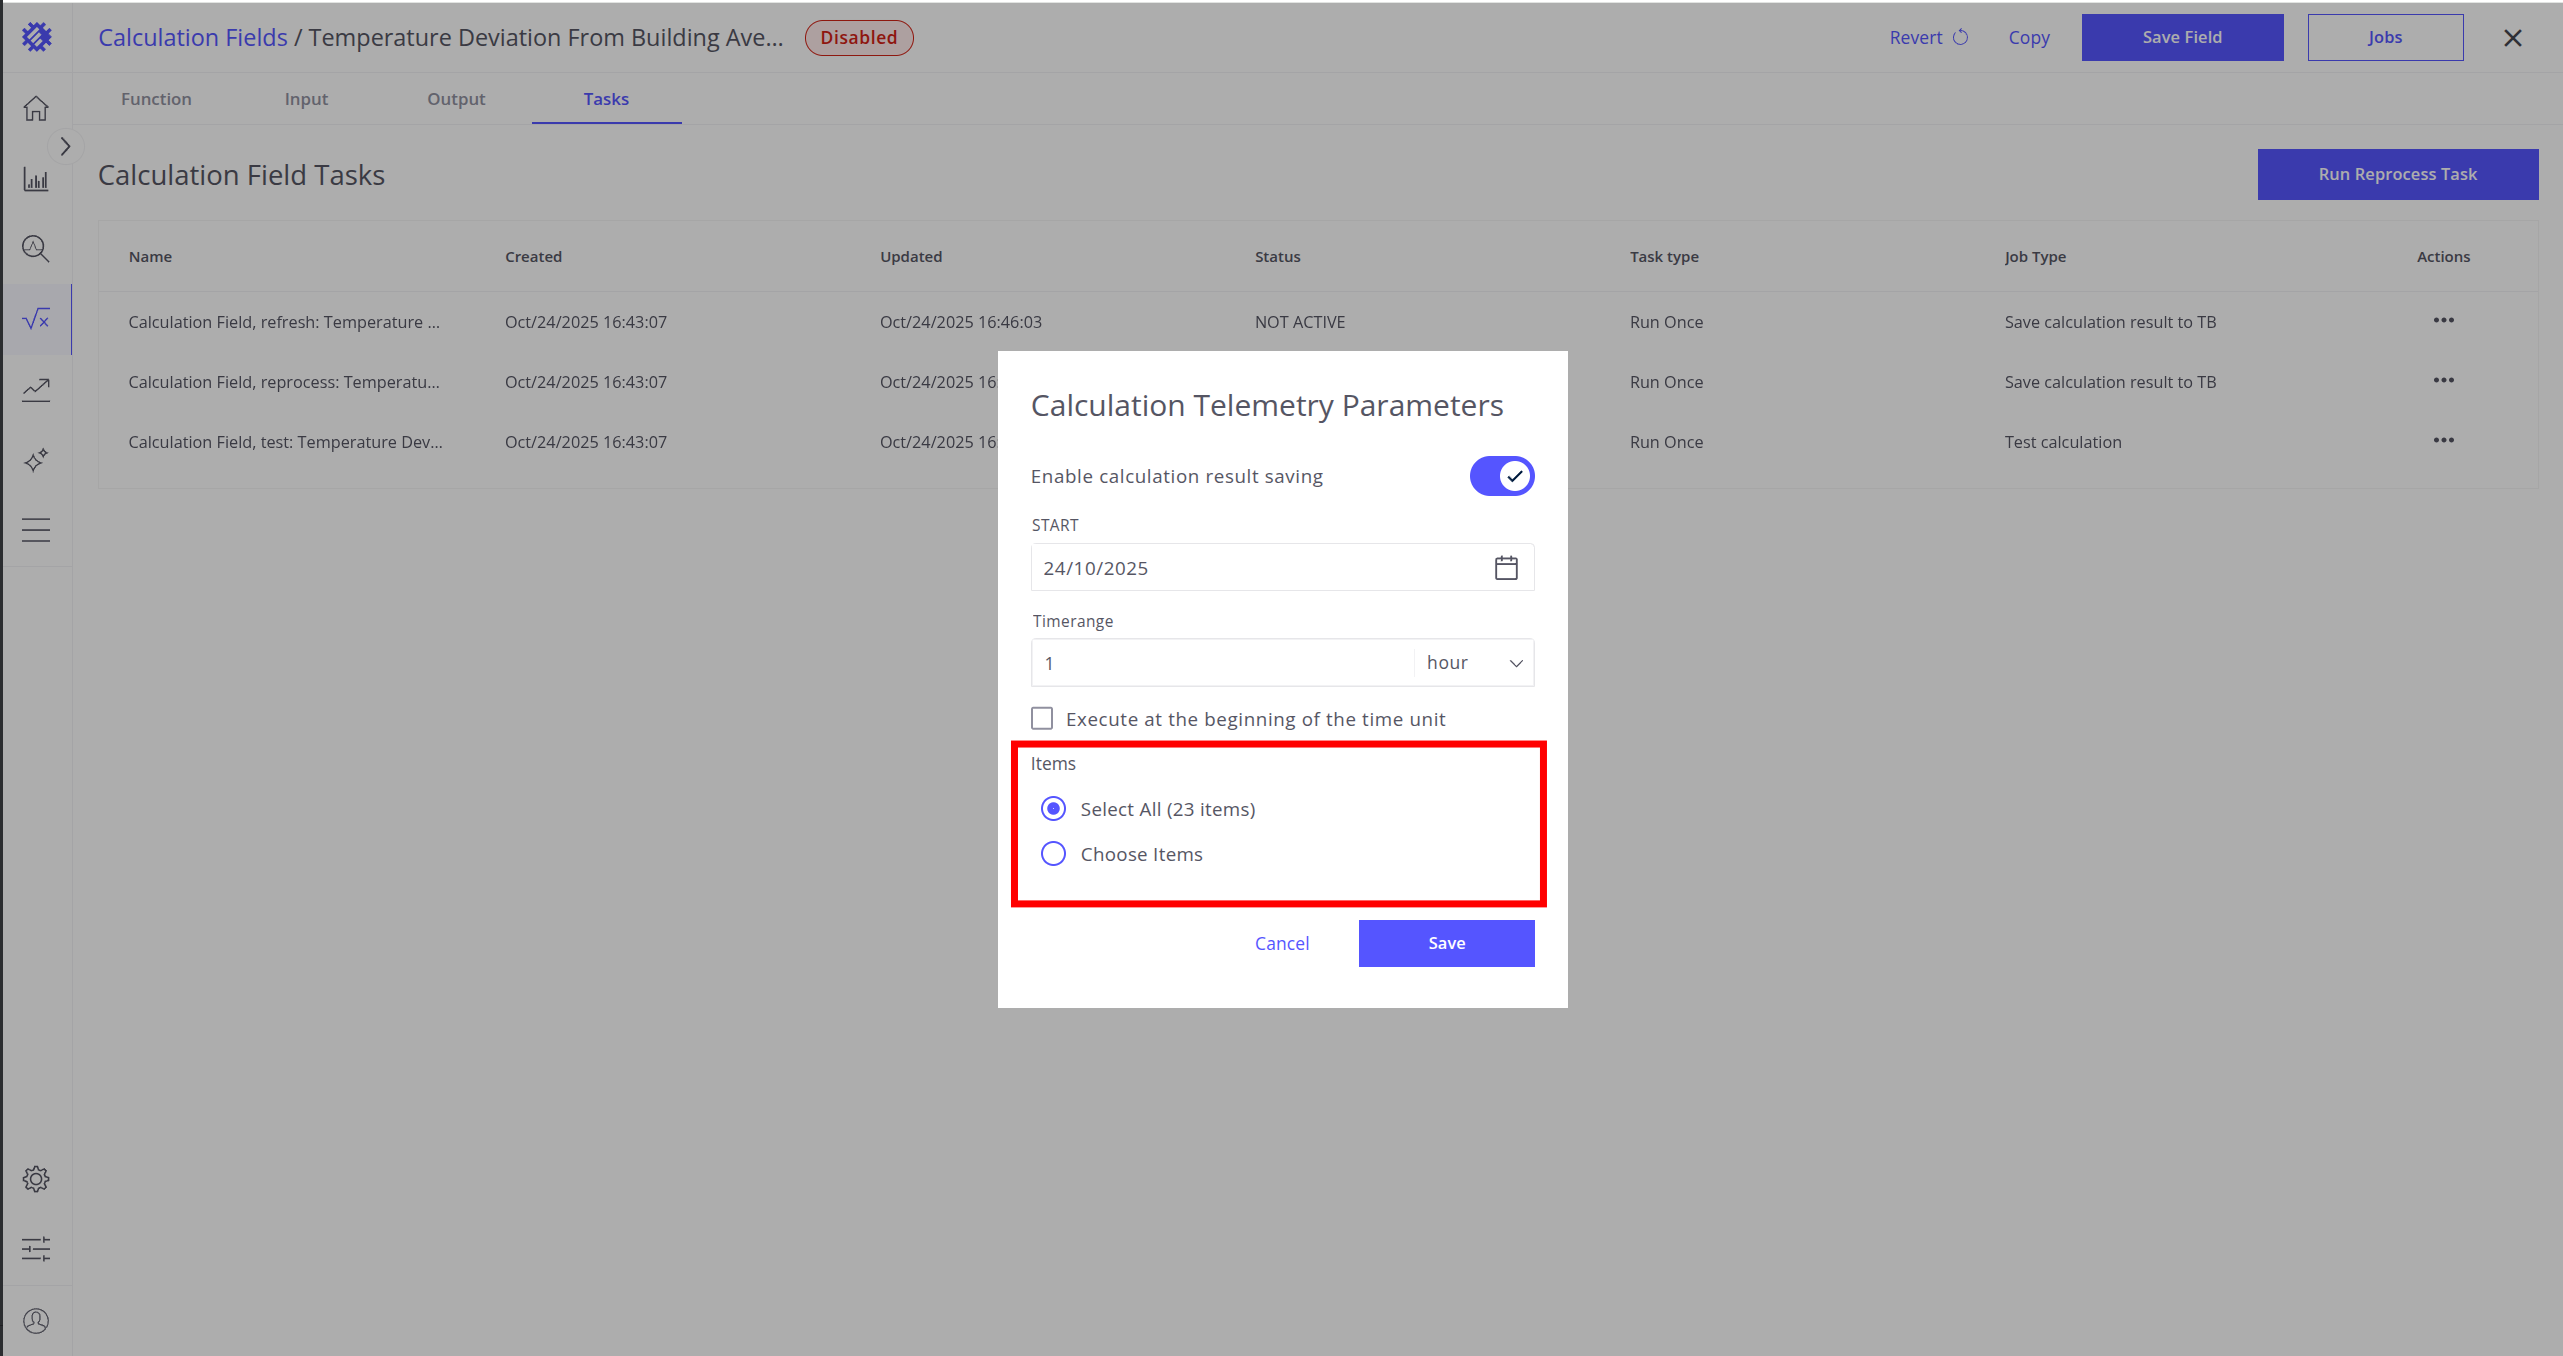Disable the calculation result saving toggle
Viewport: 2563px width, 1356px height.
pos(1501,476)
